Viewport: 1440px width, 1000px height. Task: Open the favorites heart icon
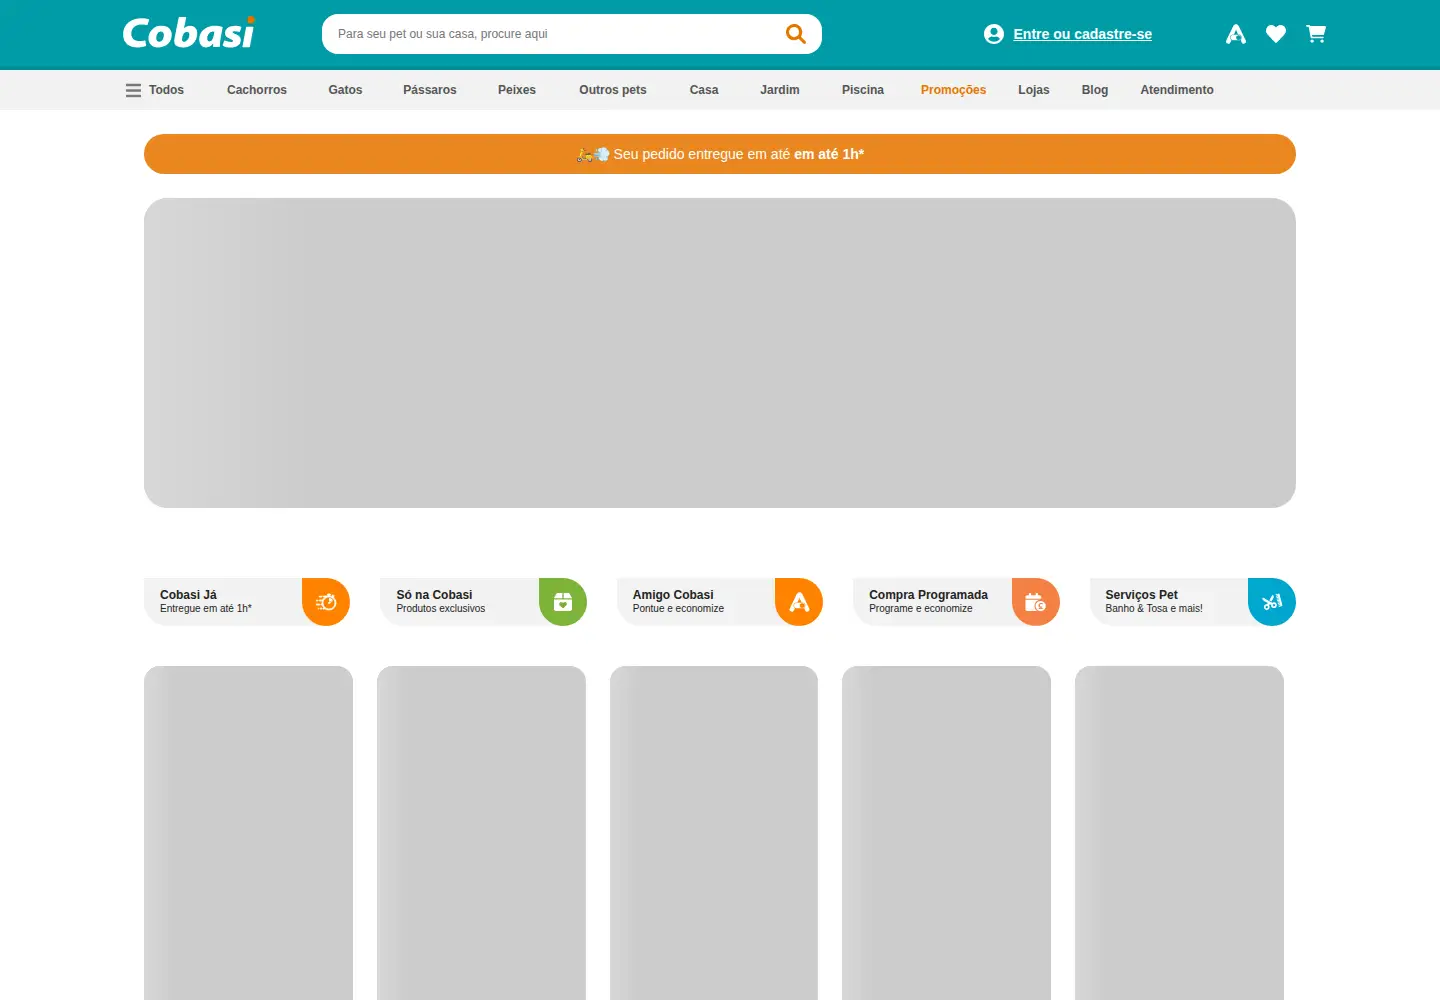[1276, 34]
